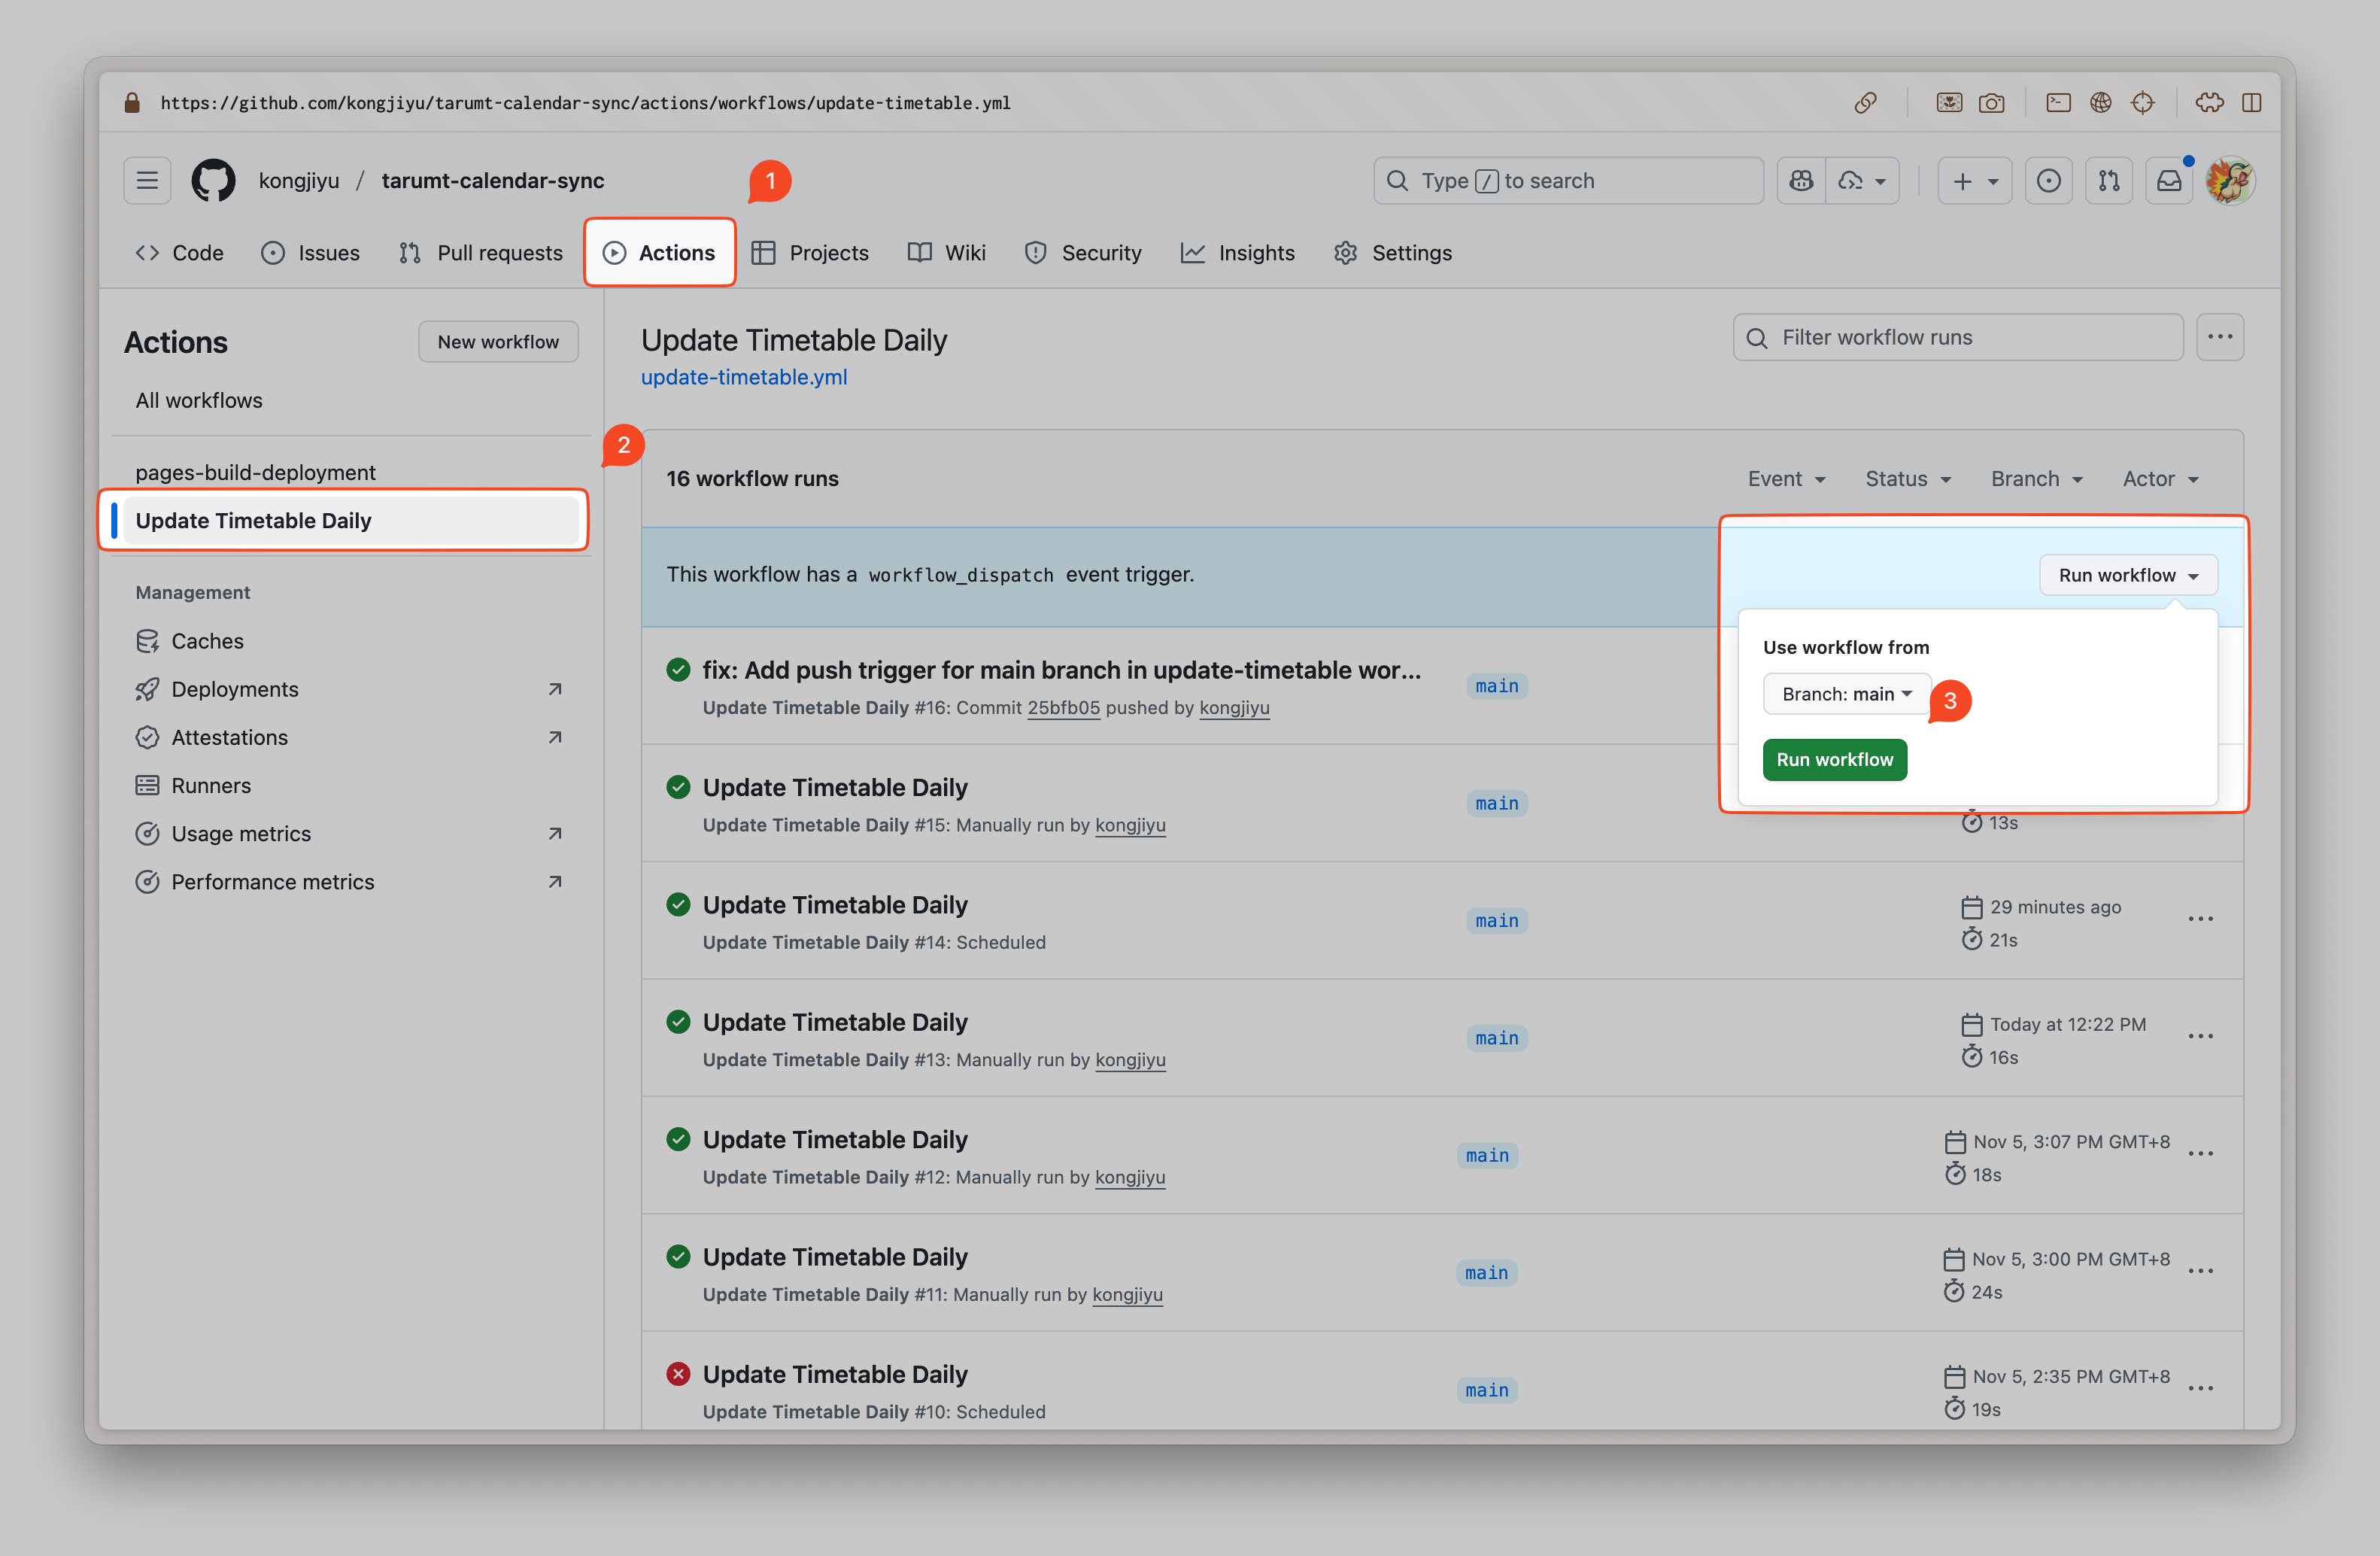The height and width of the screenshot is (1556, 2380).
Task: Click the GitHub Octocat logo
Action: [213, 181]
